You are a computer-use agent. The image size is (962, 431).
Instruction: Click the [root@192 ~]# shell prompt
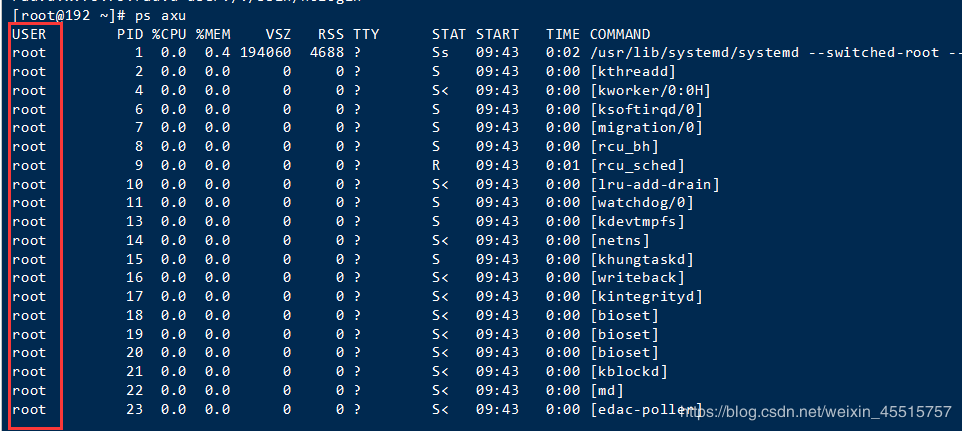pos(68,15)
